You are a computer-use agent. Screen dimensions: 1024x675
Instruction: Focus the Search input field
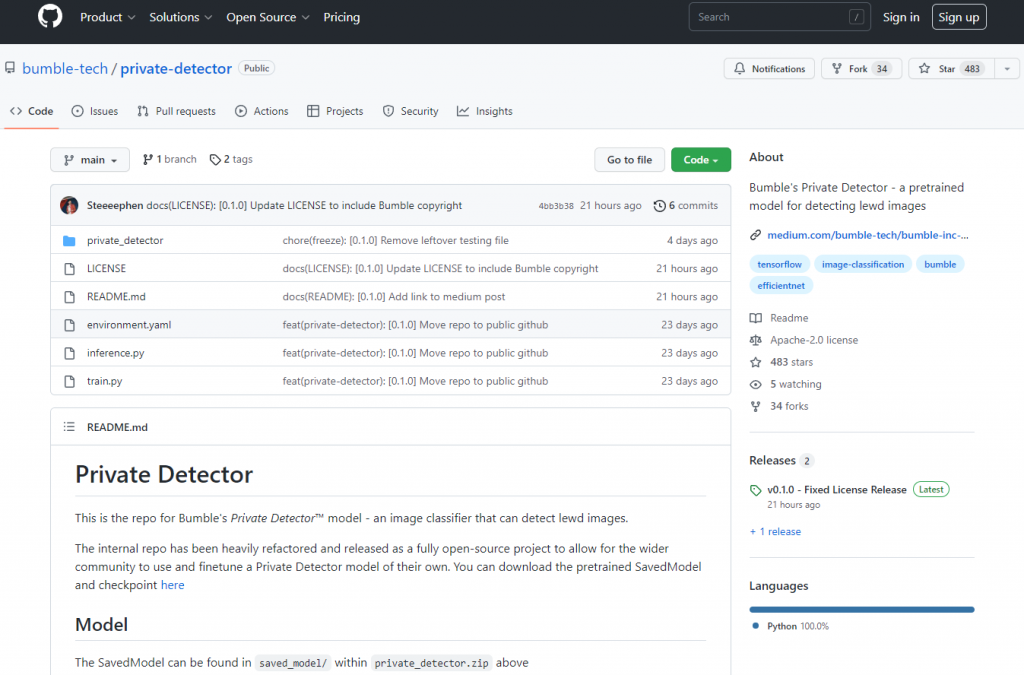[x=779, y=17]
